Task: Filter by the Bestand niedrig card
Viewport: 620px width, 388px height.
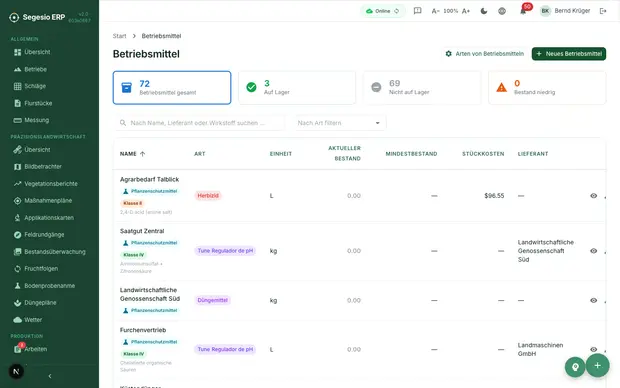Action: tap(547, 88)
